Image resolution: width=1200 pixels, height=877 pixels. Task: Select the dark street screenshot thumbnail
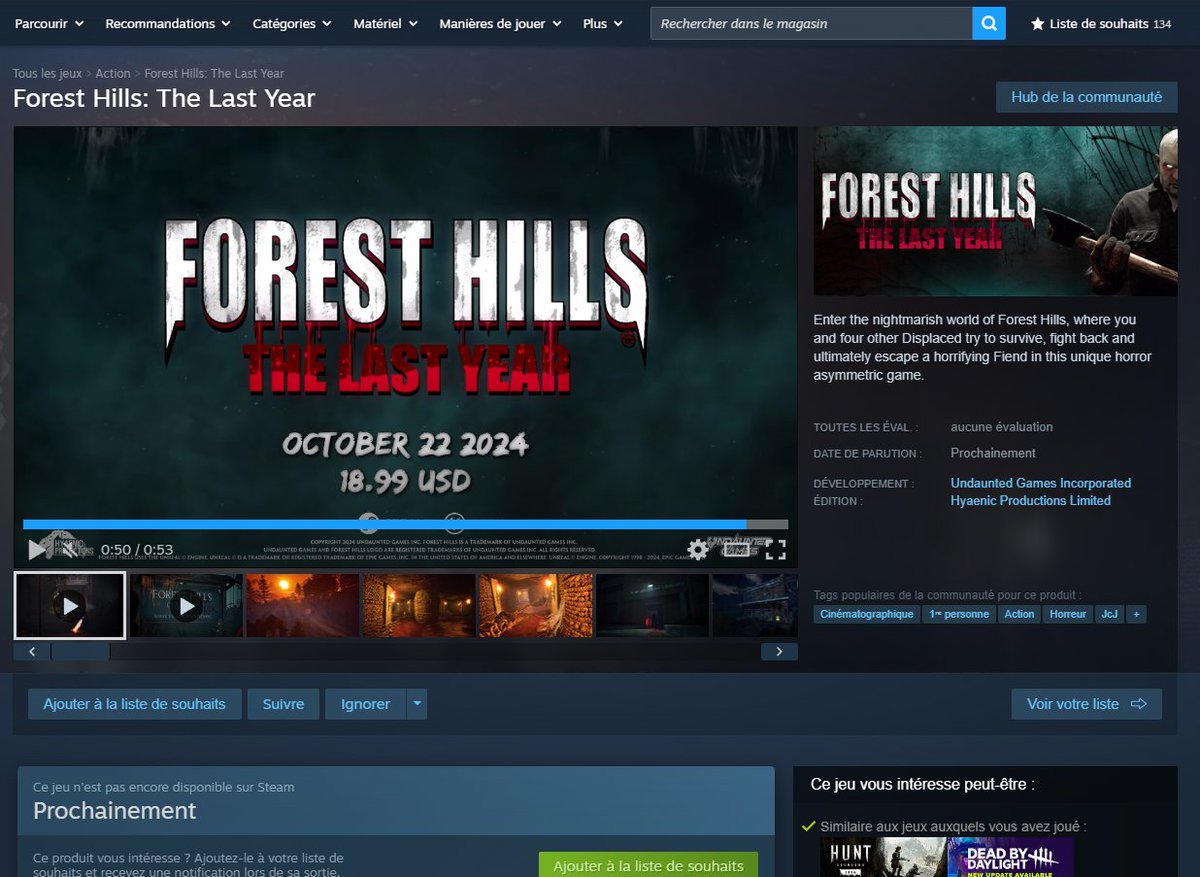click(x=652, y=605)
